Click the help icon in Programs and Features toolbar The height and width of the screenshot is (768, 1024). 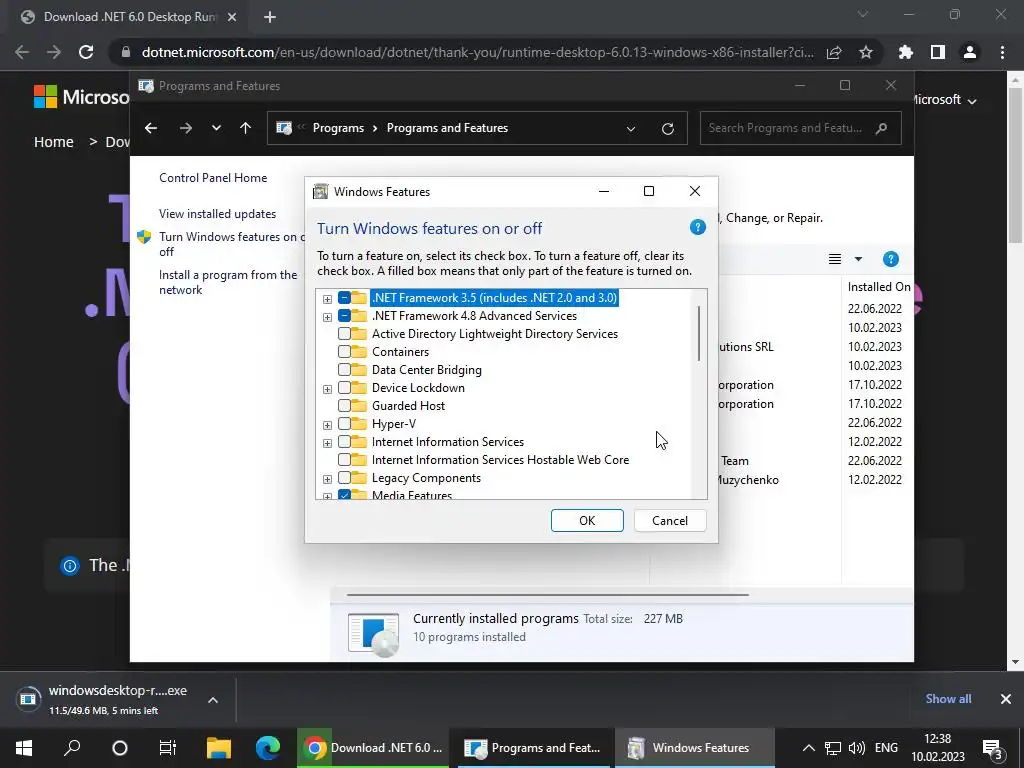(891, 259)
